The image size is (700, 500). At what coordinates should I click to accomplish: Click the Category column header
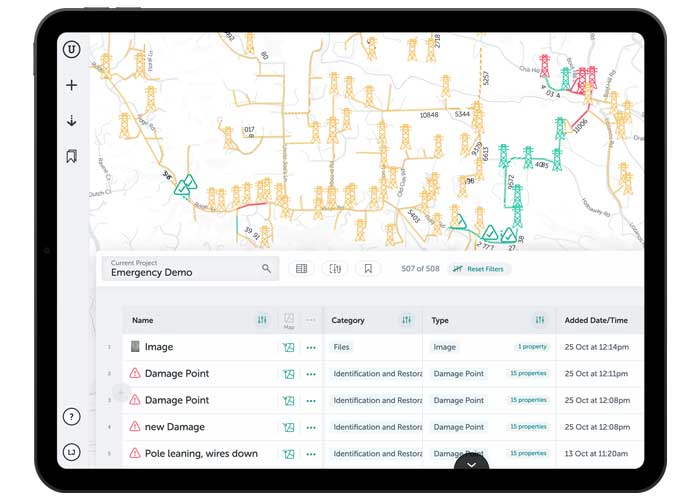[x=348, y=320]
